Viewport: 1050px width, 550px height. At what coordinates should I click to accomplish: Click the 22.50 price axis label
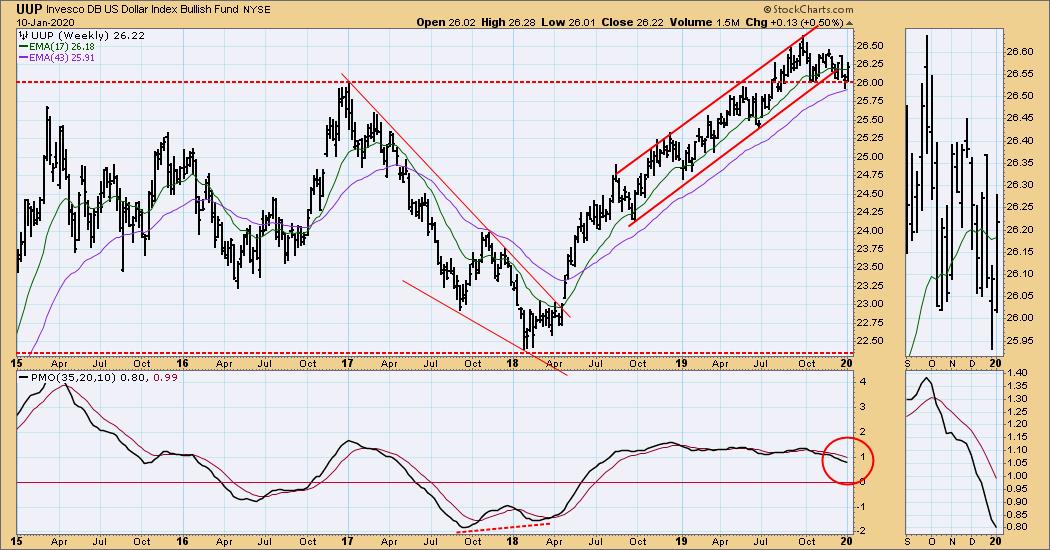[x=870, y=341]
